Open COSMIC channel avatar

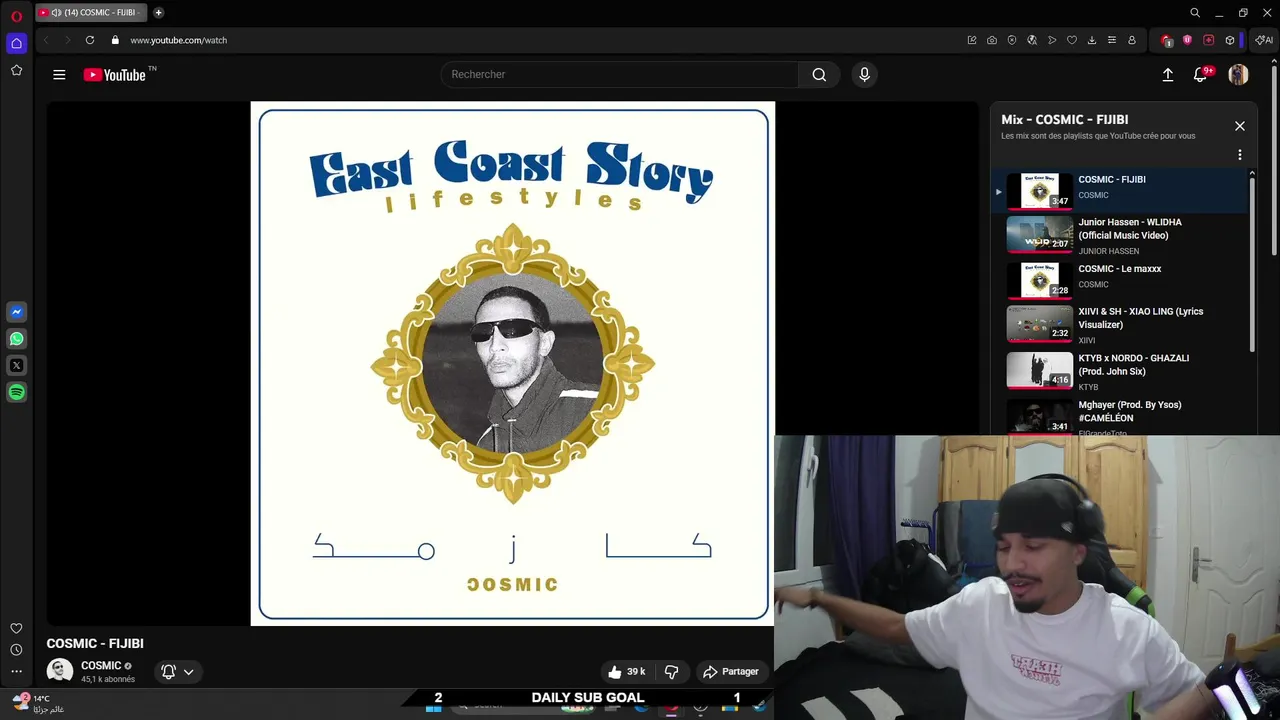click(60, 671)
